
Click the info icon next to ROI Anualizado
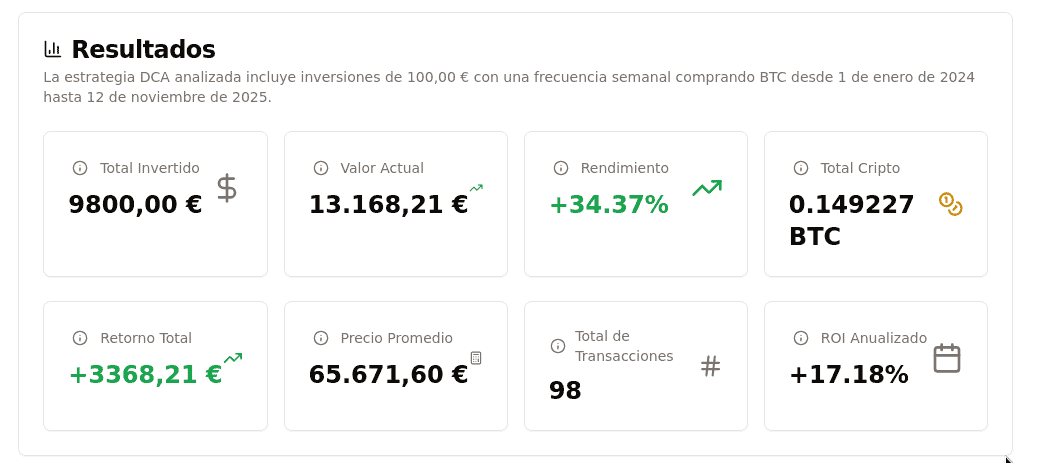(801, 338)
